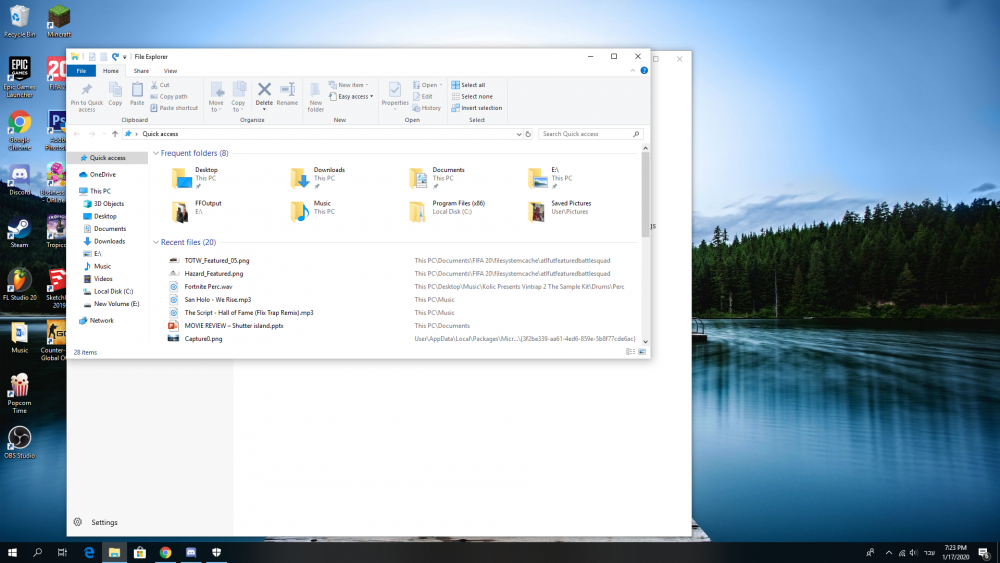The image size is (1000, 563).
Task: Select the FFOutput frequent folder
Action: click(x=198, y=210)
